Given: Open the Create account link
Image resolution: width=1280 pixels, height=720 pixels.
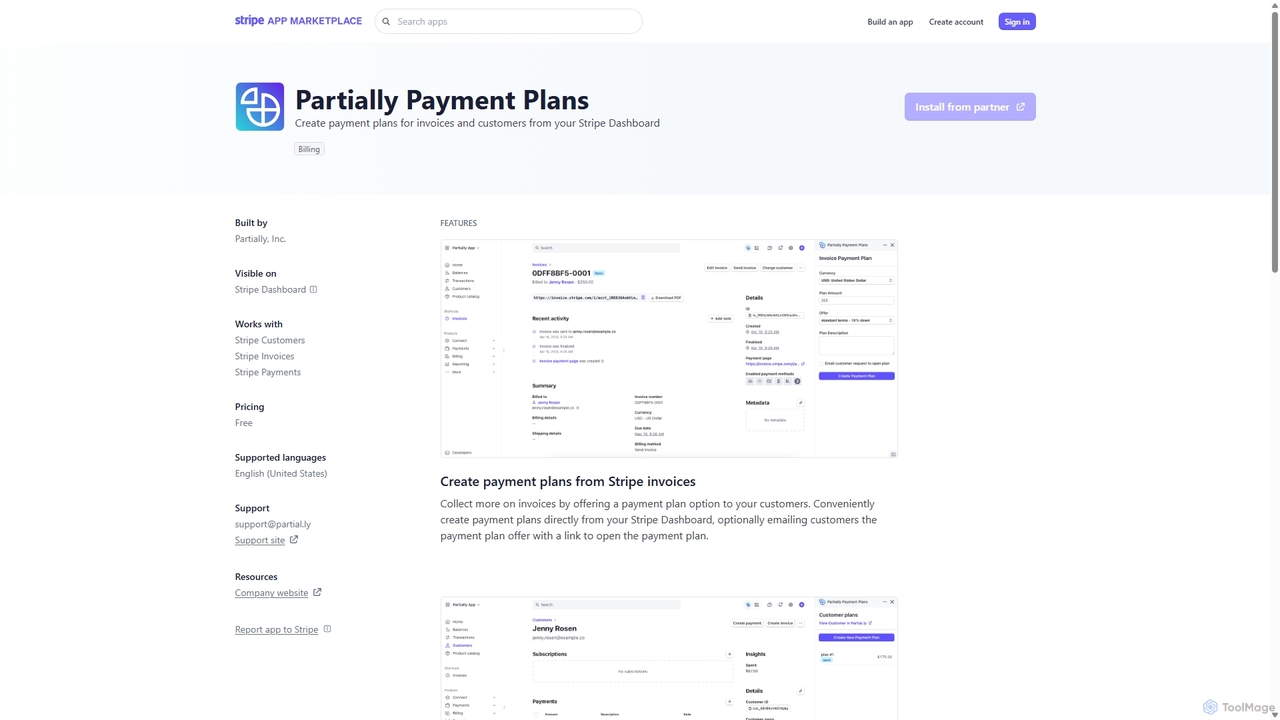Looking at the screenshot, I should point(956,21).
